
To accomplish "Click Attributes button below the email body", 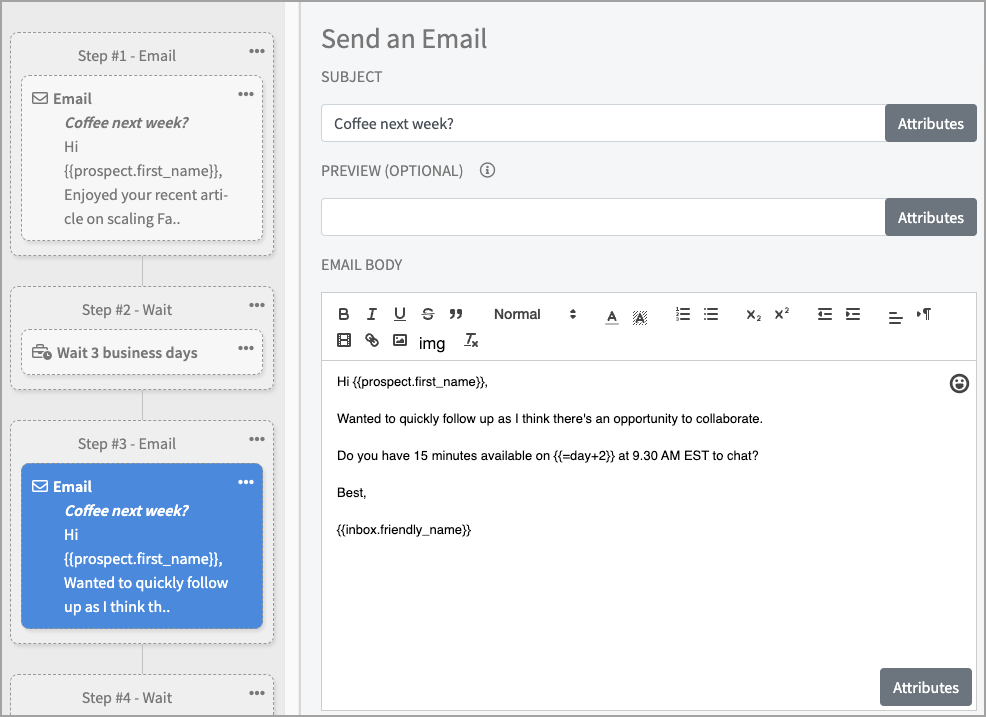I will pyautogui.click(x=925, y=687).
